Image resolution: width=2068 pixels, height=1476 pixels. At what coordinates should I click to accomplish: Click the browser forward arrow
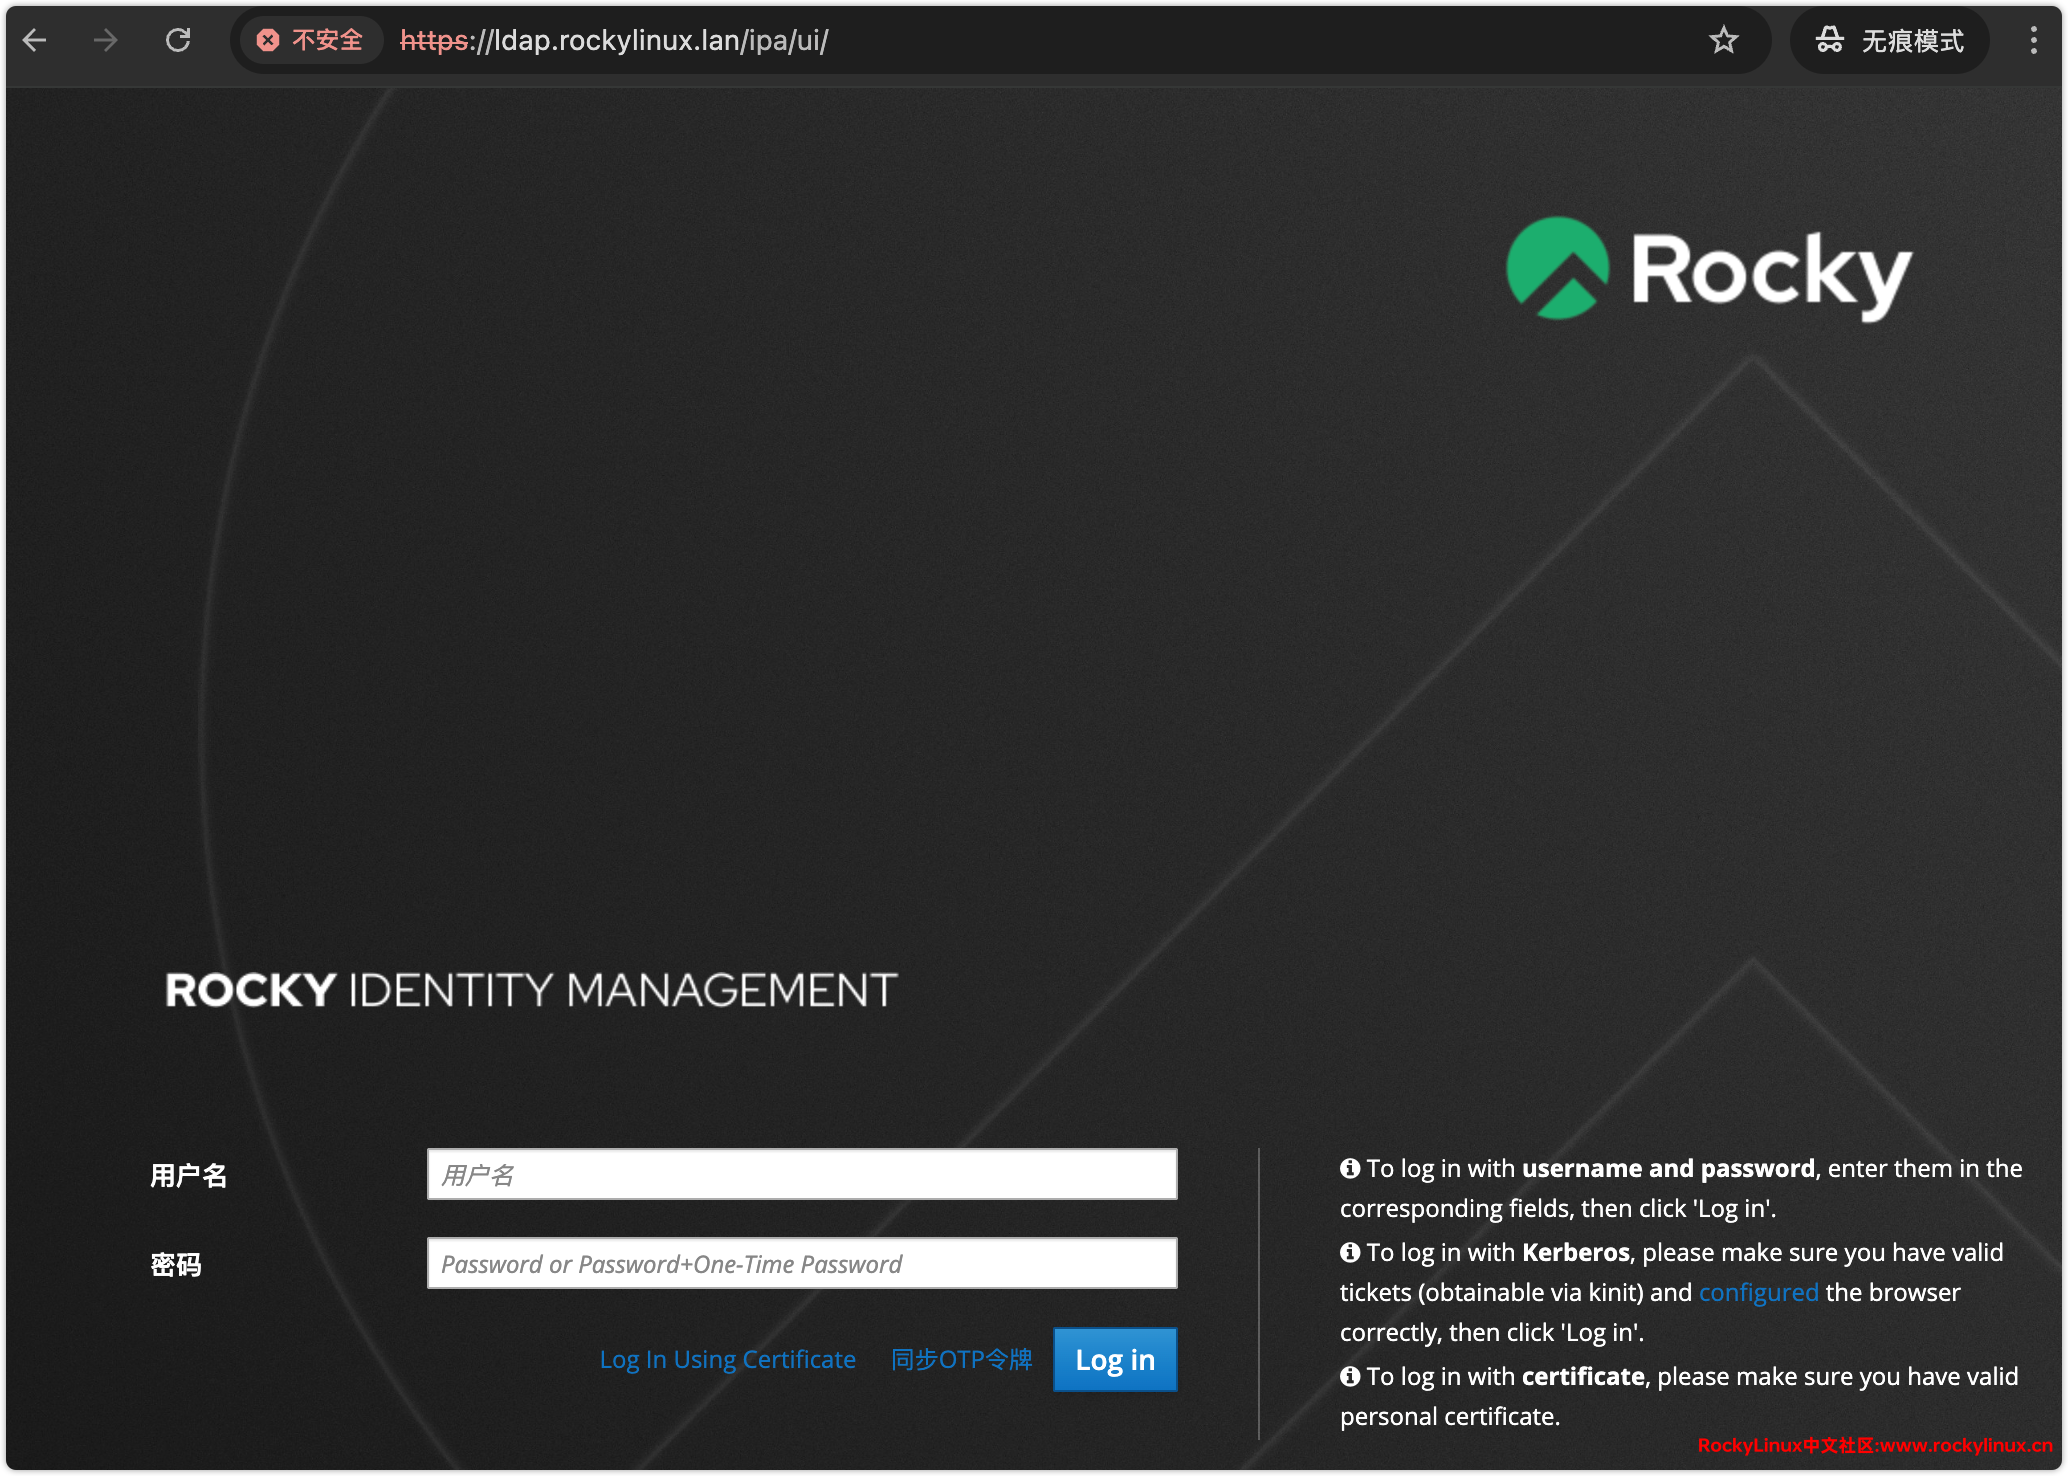click(105, 41)
